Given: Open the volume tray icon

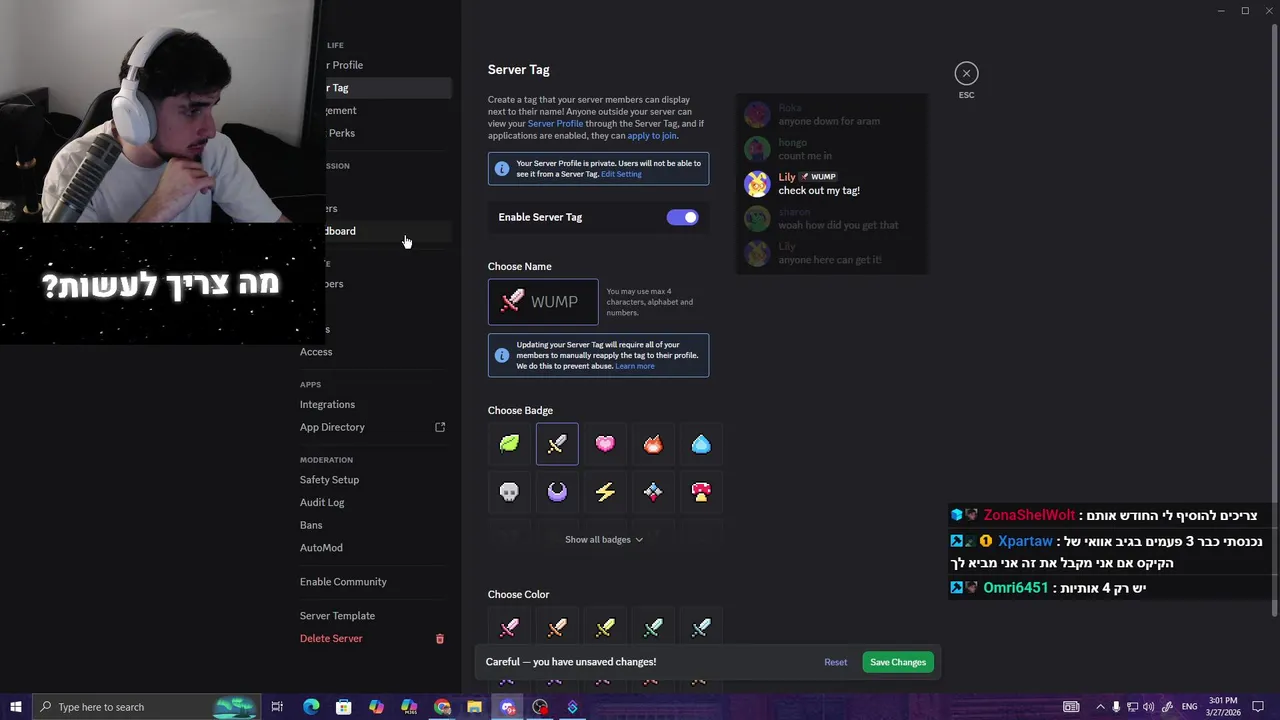Looking at the screenshot, I should [x=1148, y=707].
